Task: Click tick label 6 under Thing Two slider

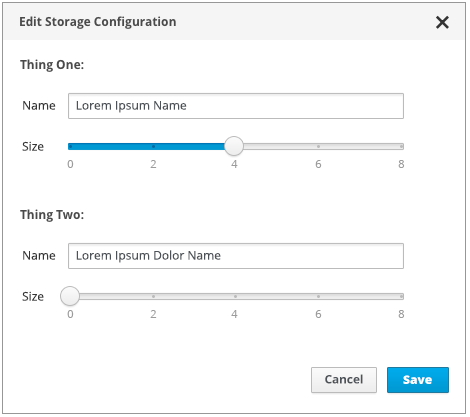Action: (x=318, y=314)
